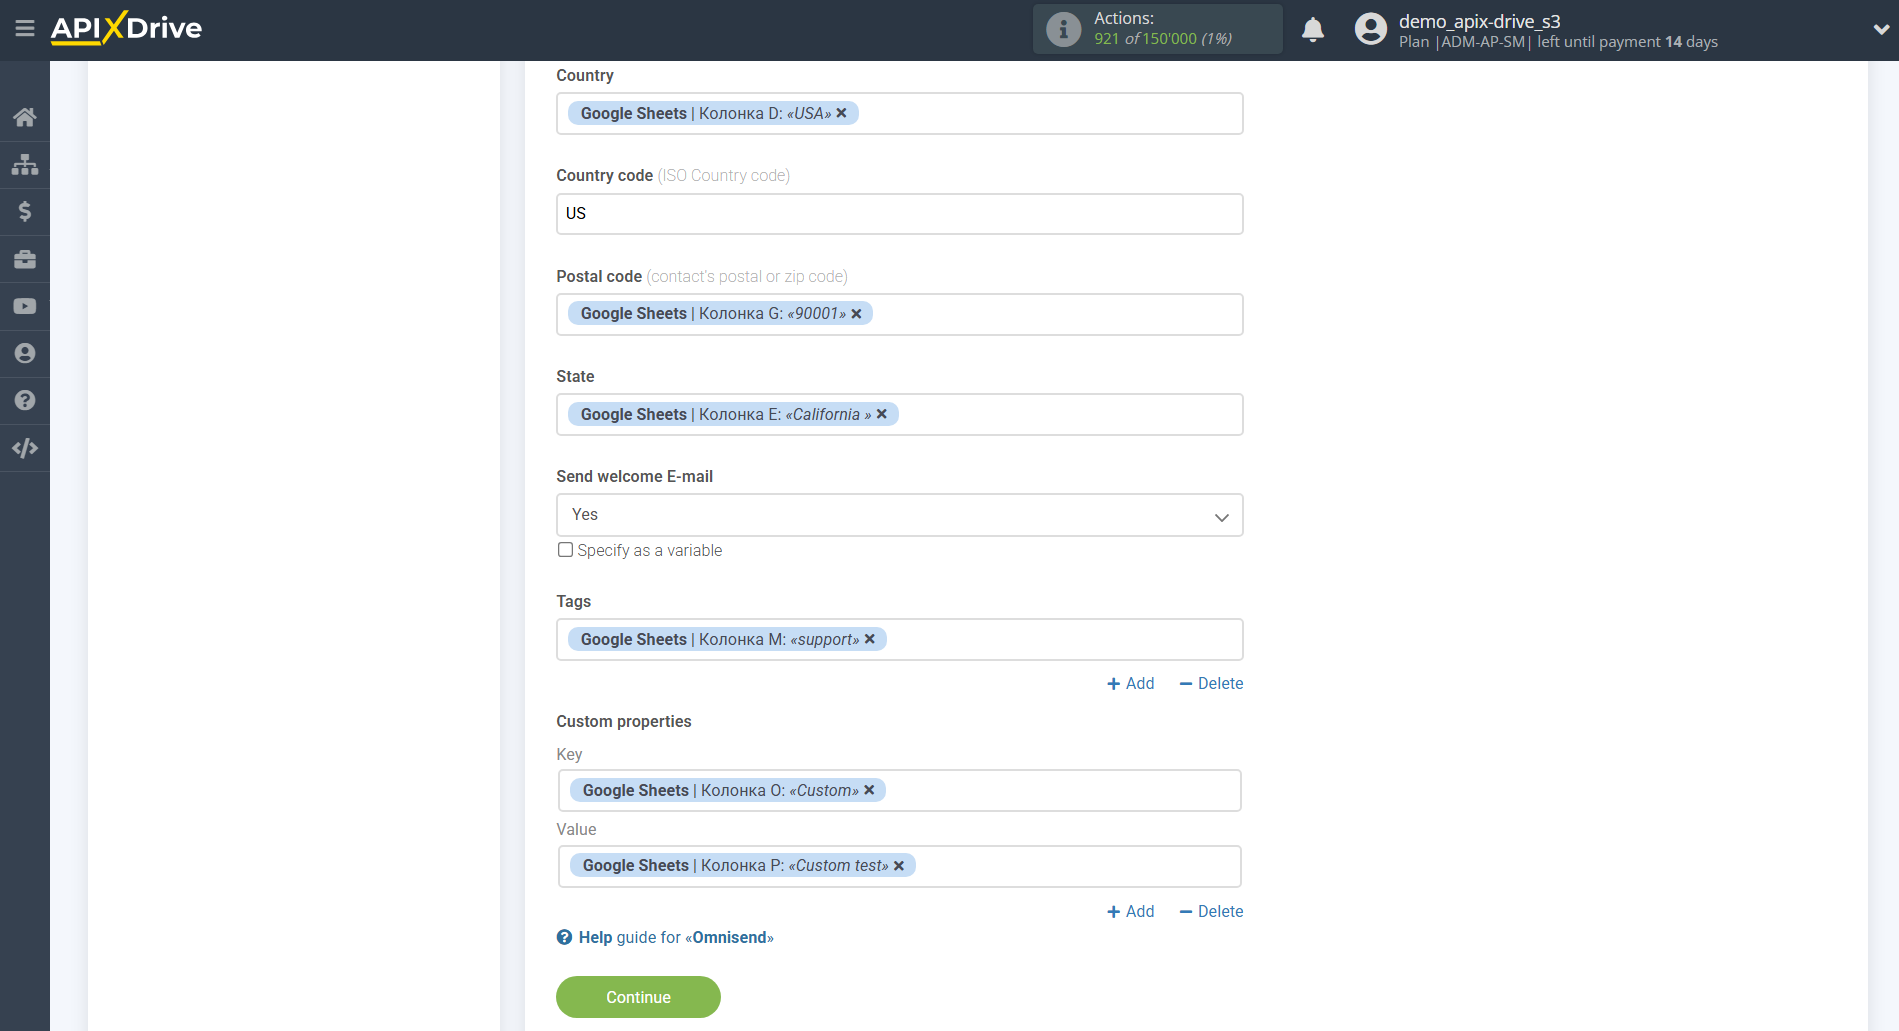Image resolution: width=1899 pixels, height=1031 pixels.
Task: Enable Specify as a variable
Action: tap(565, 549)
